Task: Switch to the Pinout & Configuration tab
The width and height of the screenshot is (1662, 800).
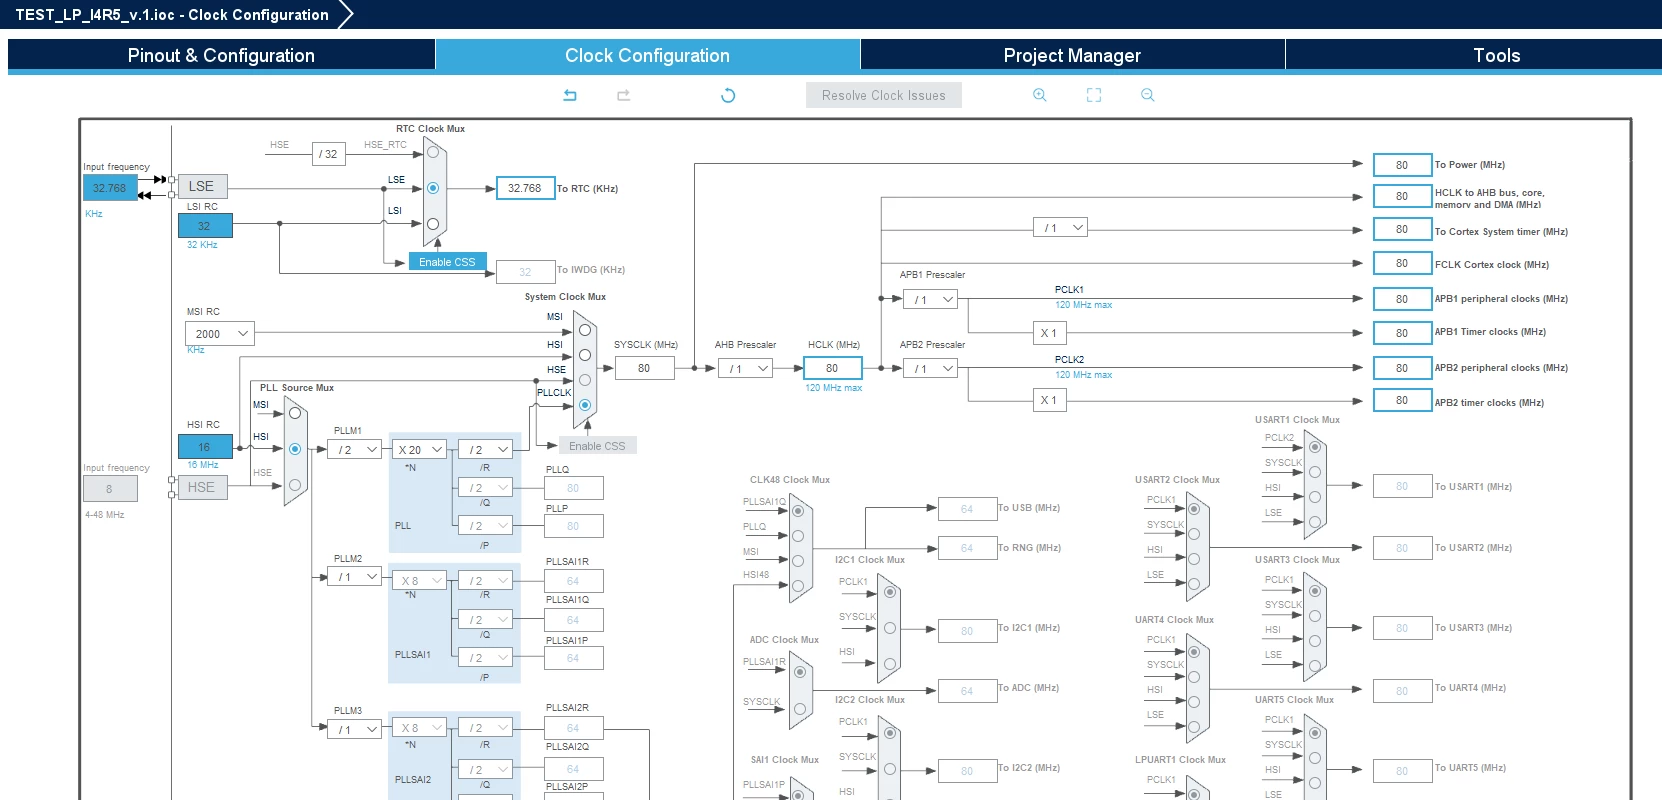Action: click(221, 55)
